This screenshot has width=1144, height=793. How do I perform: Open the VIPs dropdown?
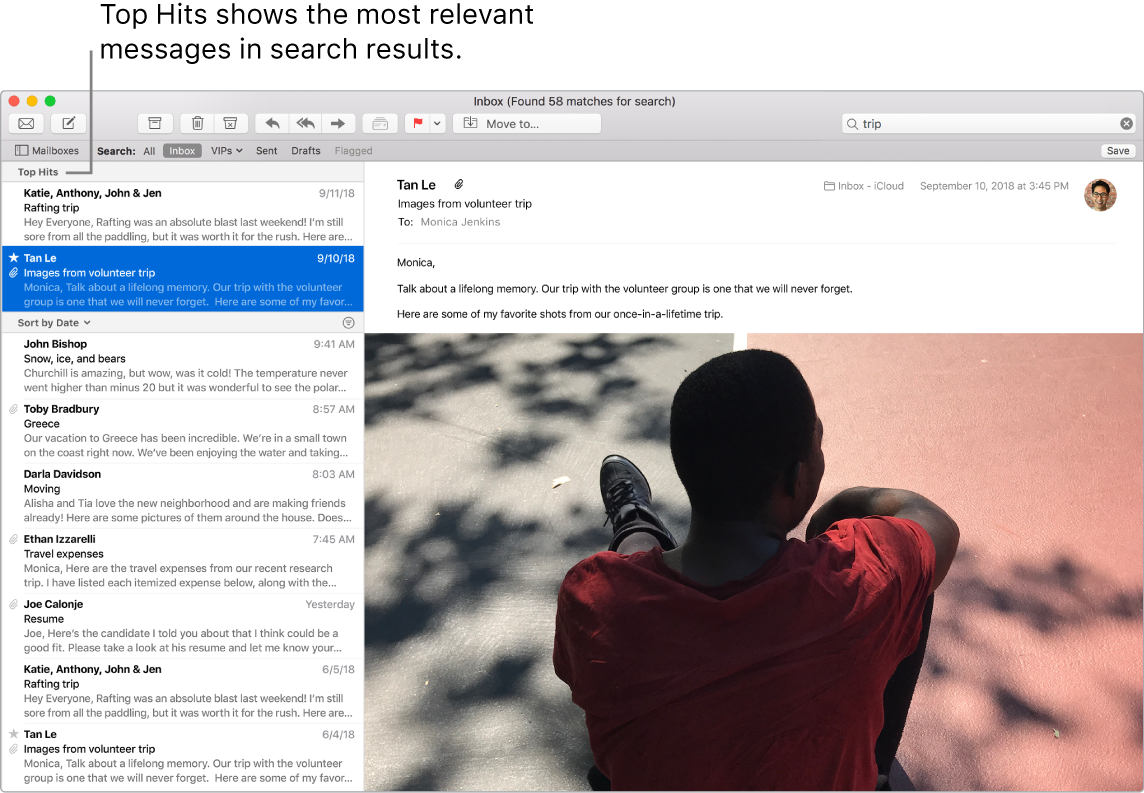click(x=226, y=150)
